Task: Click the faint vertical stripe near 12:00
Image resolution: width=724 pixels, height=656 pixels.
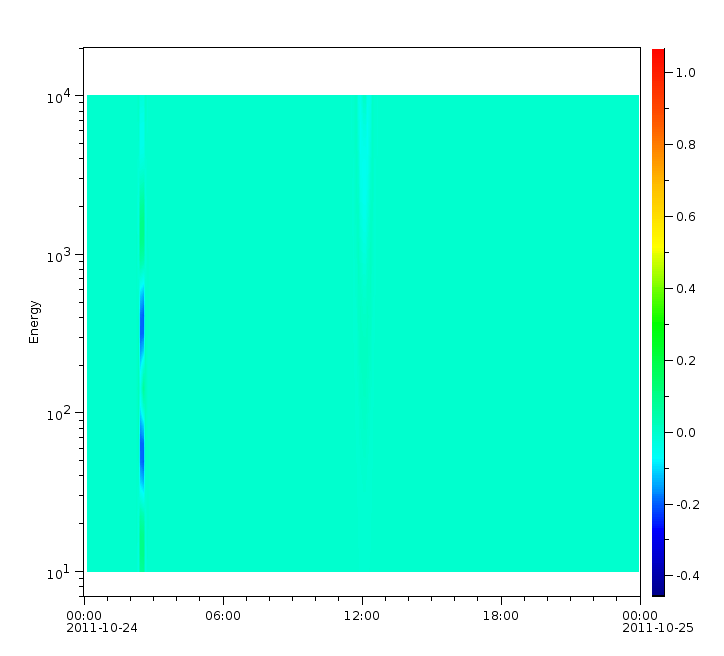Action: pyautogui.click(x=364, y=300)
